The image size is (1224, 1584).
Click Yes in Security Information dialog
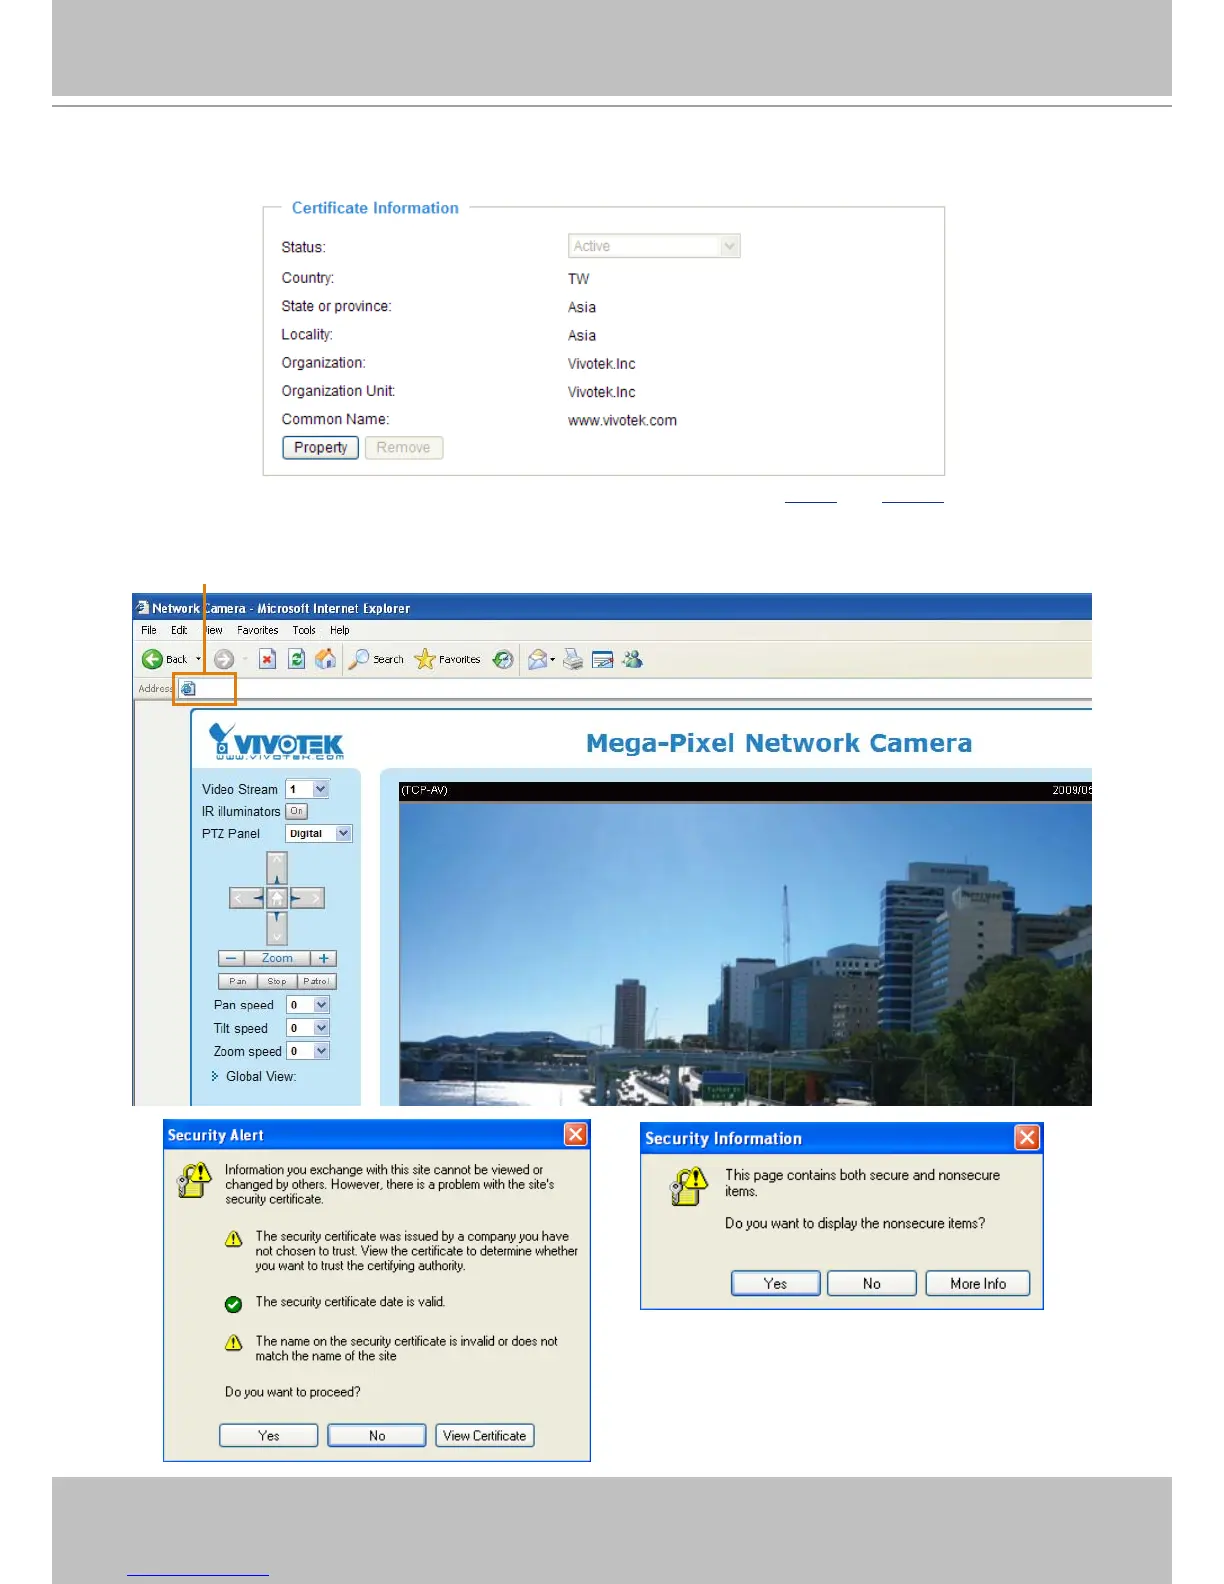pos(776,1284)
